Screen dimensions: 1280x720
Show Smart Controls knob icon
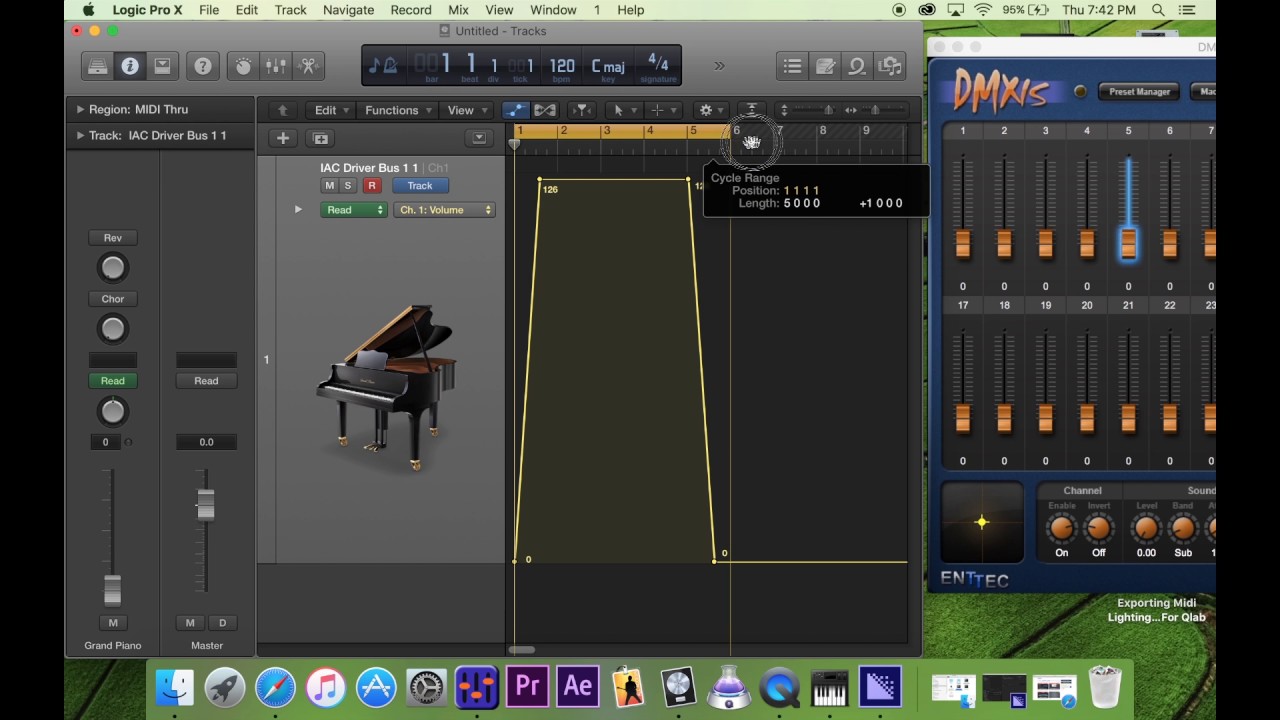(244, 67)
